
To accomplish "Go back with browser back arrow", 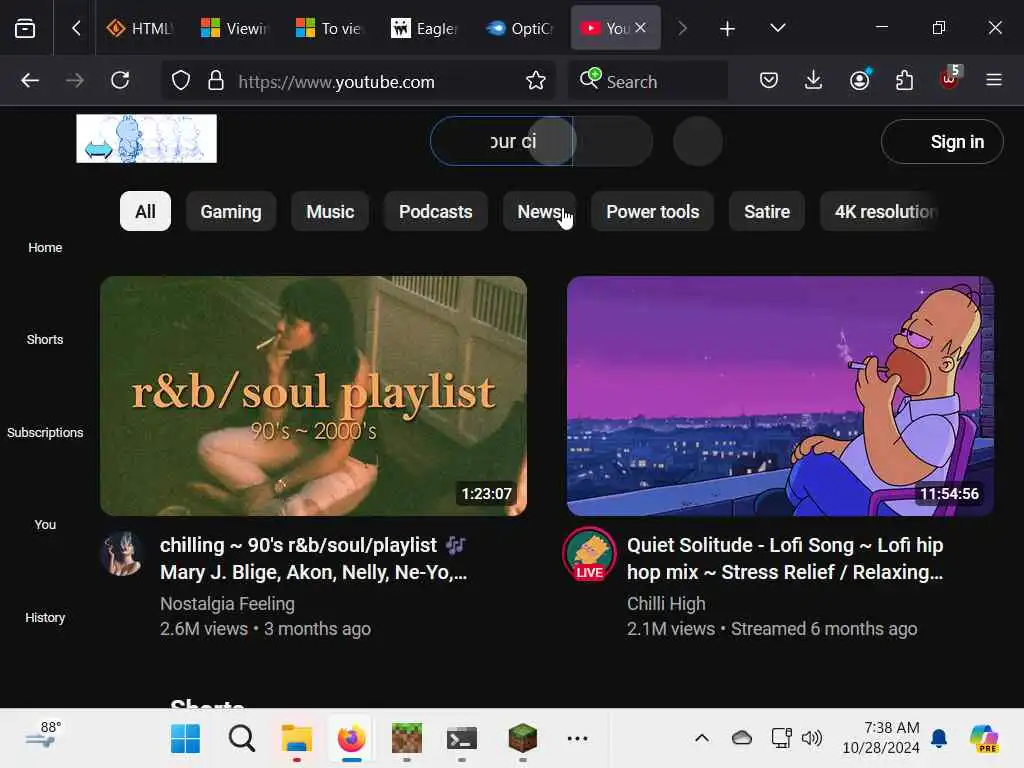I will point(30,80).
